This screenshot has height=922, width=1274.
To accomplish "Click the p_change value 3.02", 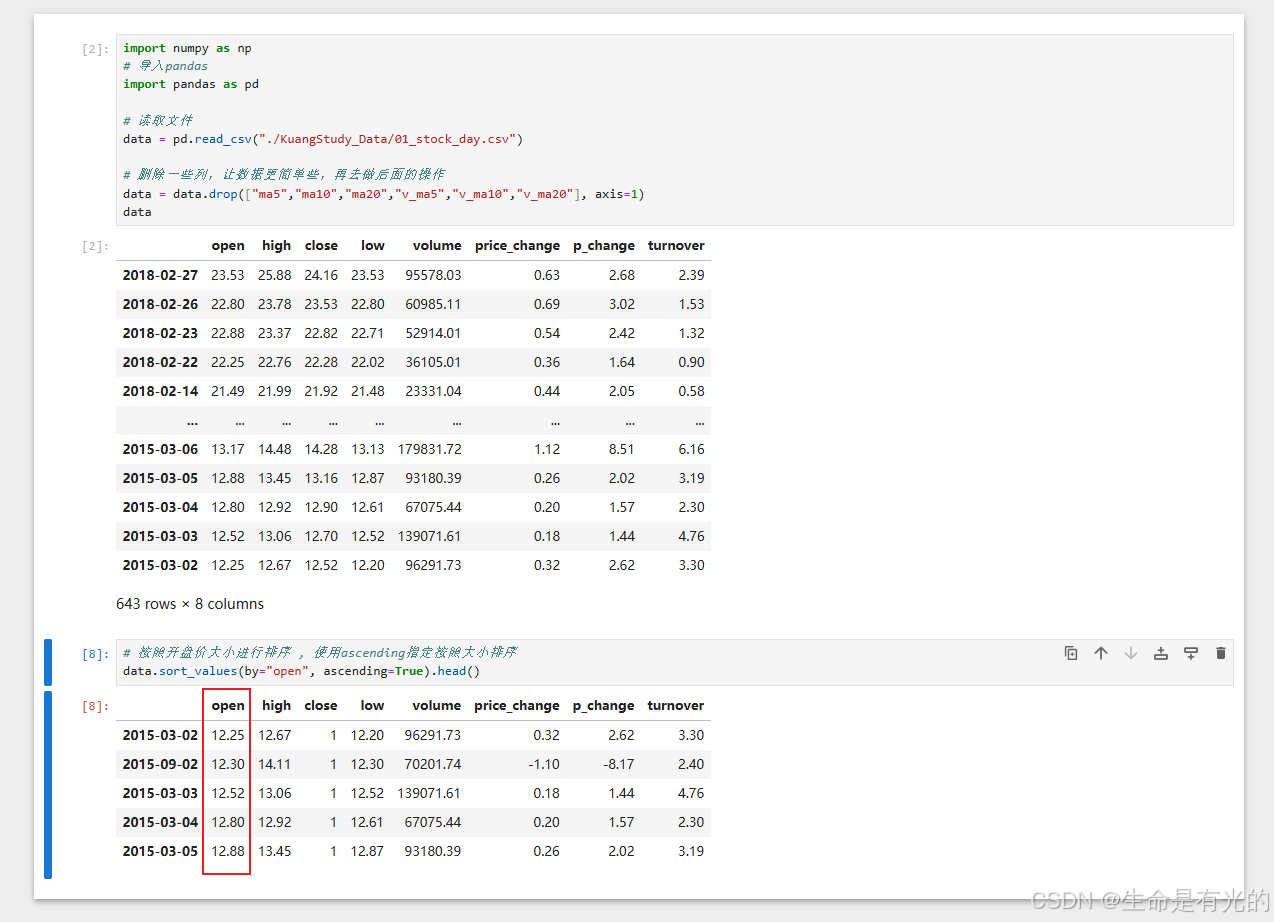I will pyautogui.click(x=621, y=304).
